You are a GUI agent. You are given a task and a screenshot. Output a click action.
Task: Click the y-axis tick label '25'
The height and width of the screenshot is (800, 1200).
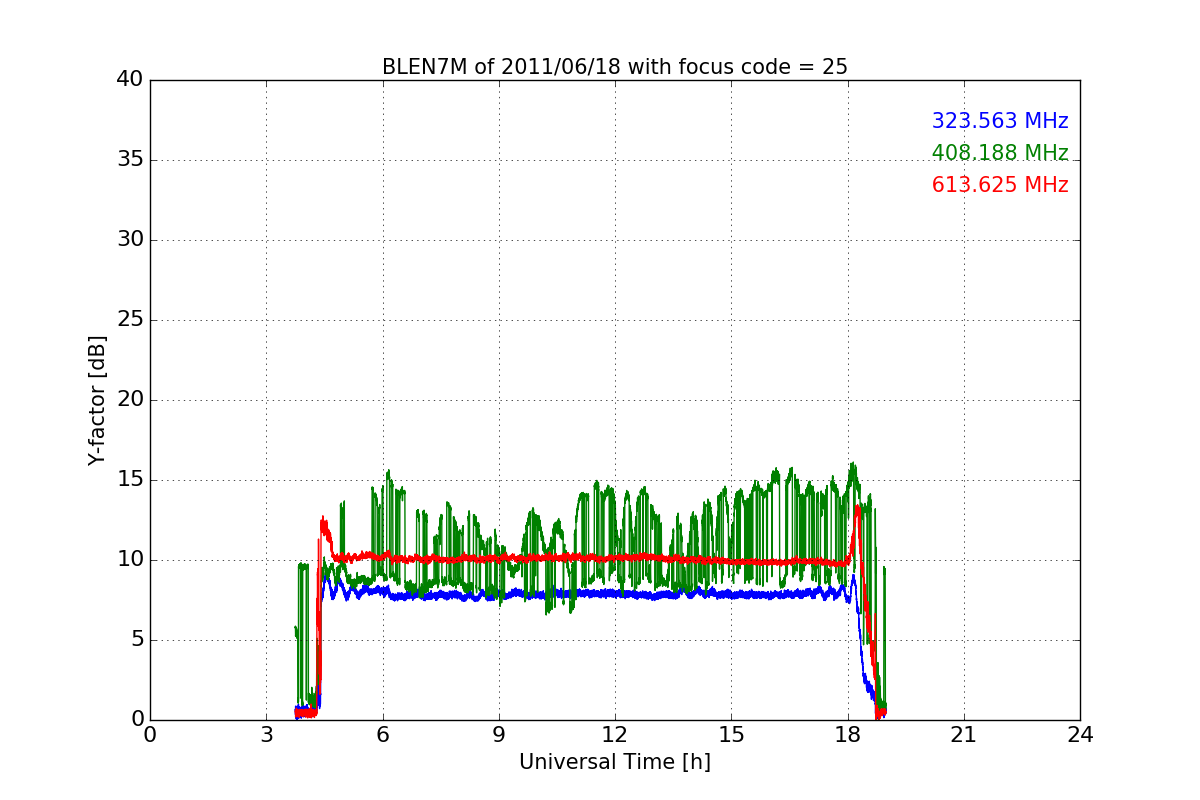pos(130,320)
